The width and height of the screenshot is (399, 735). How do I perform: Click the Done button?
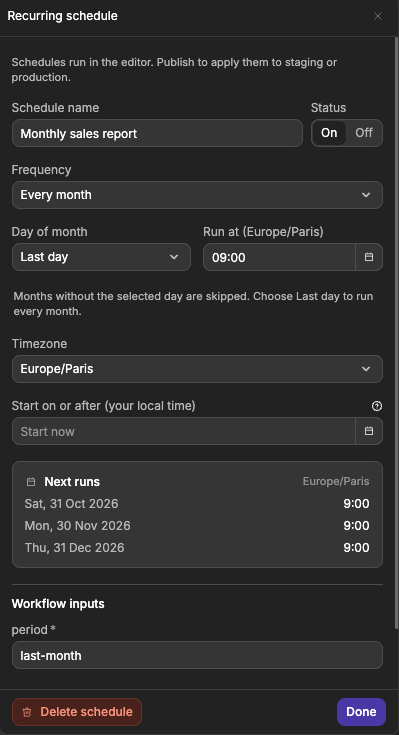[361, 712]
